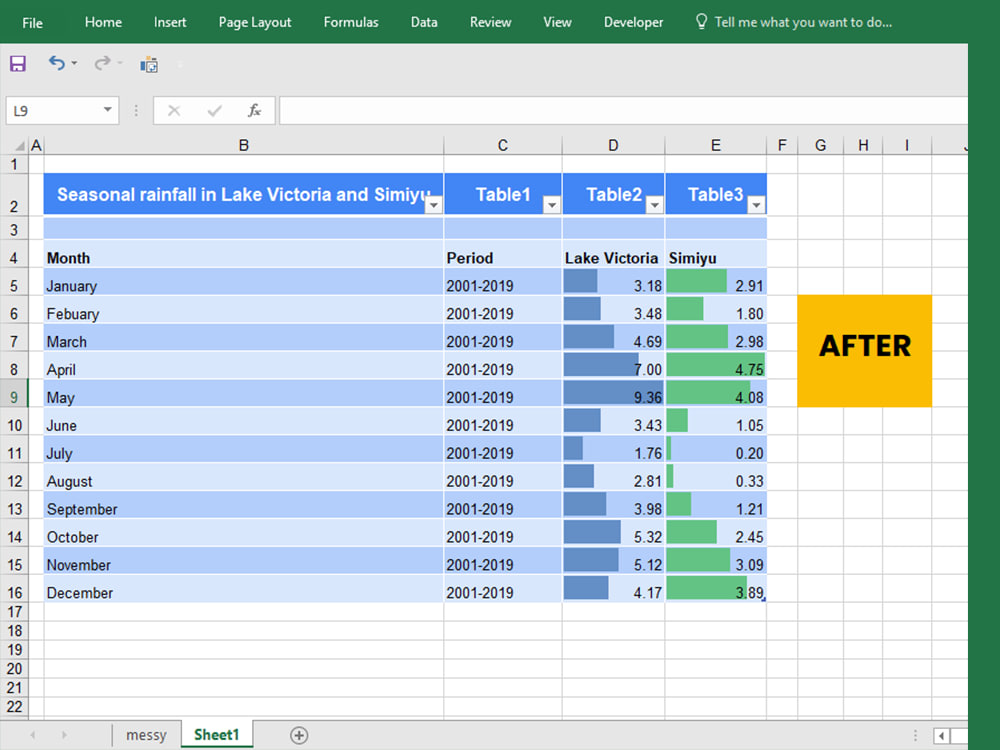The image size is (1000, 750).
Task: Open the Table2 filter dropdown
Action: coord(654,205)
